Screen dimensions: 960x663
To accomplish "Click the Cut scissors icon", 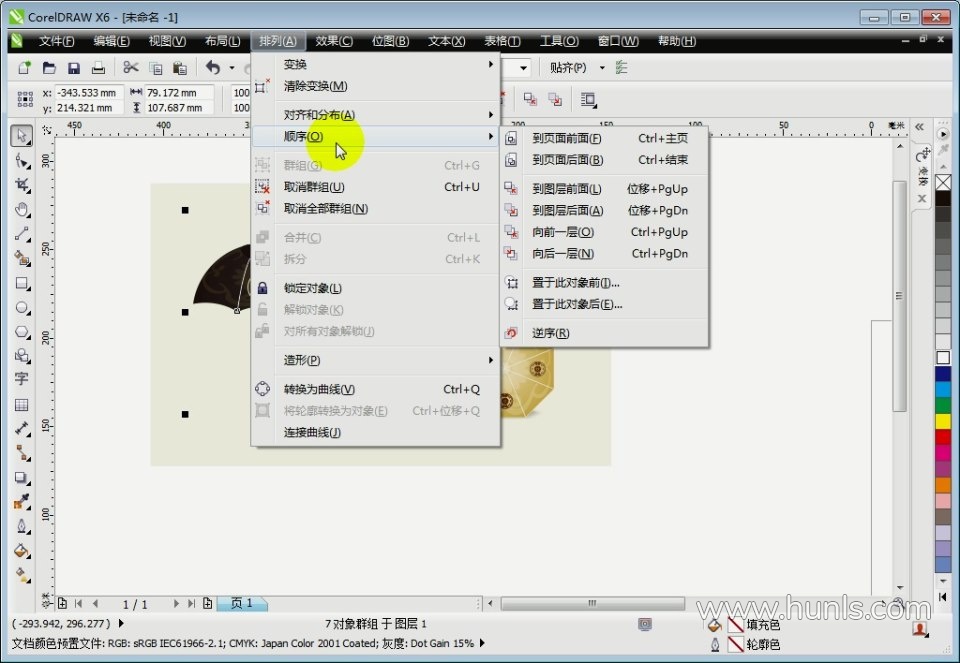I will coord(130,68).
